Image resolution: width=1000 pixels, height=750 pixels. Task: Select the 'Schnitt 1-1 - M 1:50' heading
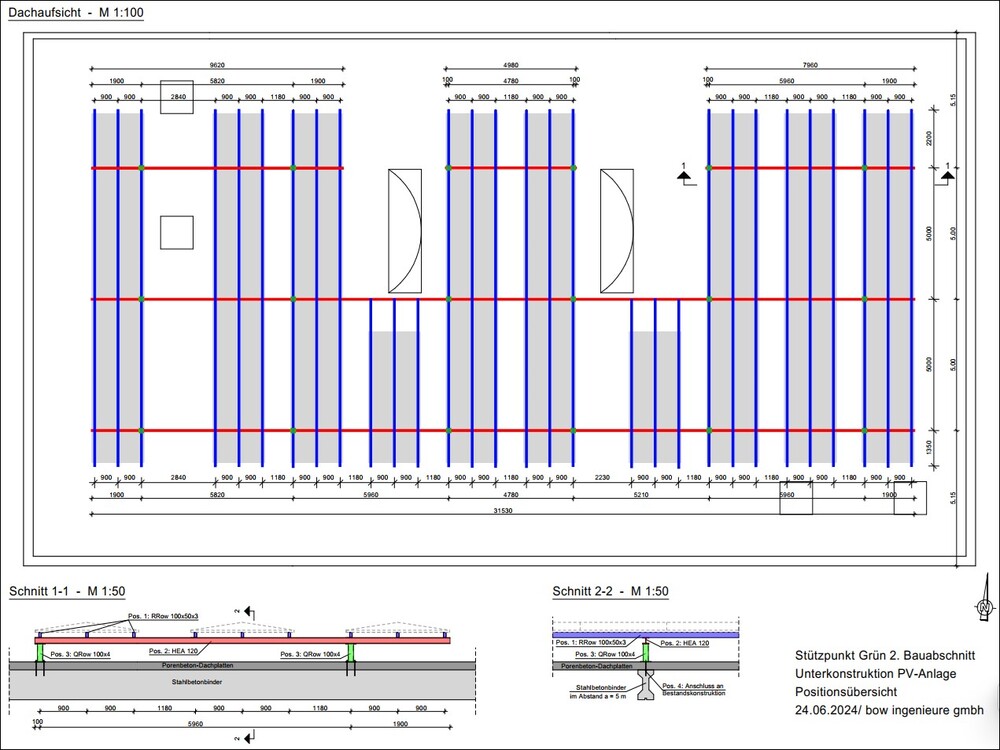[67, 591]
